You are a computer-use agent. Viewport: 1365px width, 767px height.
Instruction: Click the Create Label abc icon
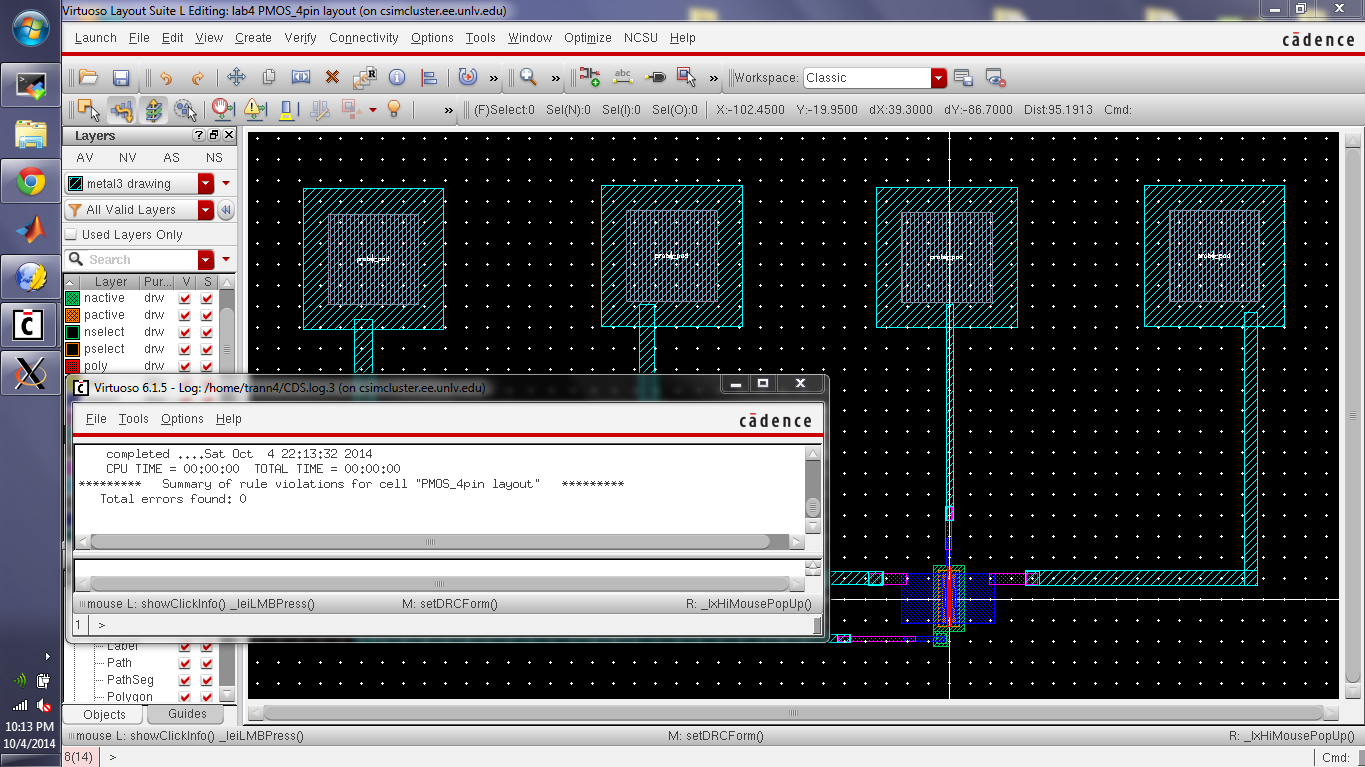tap(622, 77)
